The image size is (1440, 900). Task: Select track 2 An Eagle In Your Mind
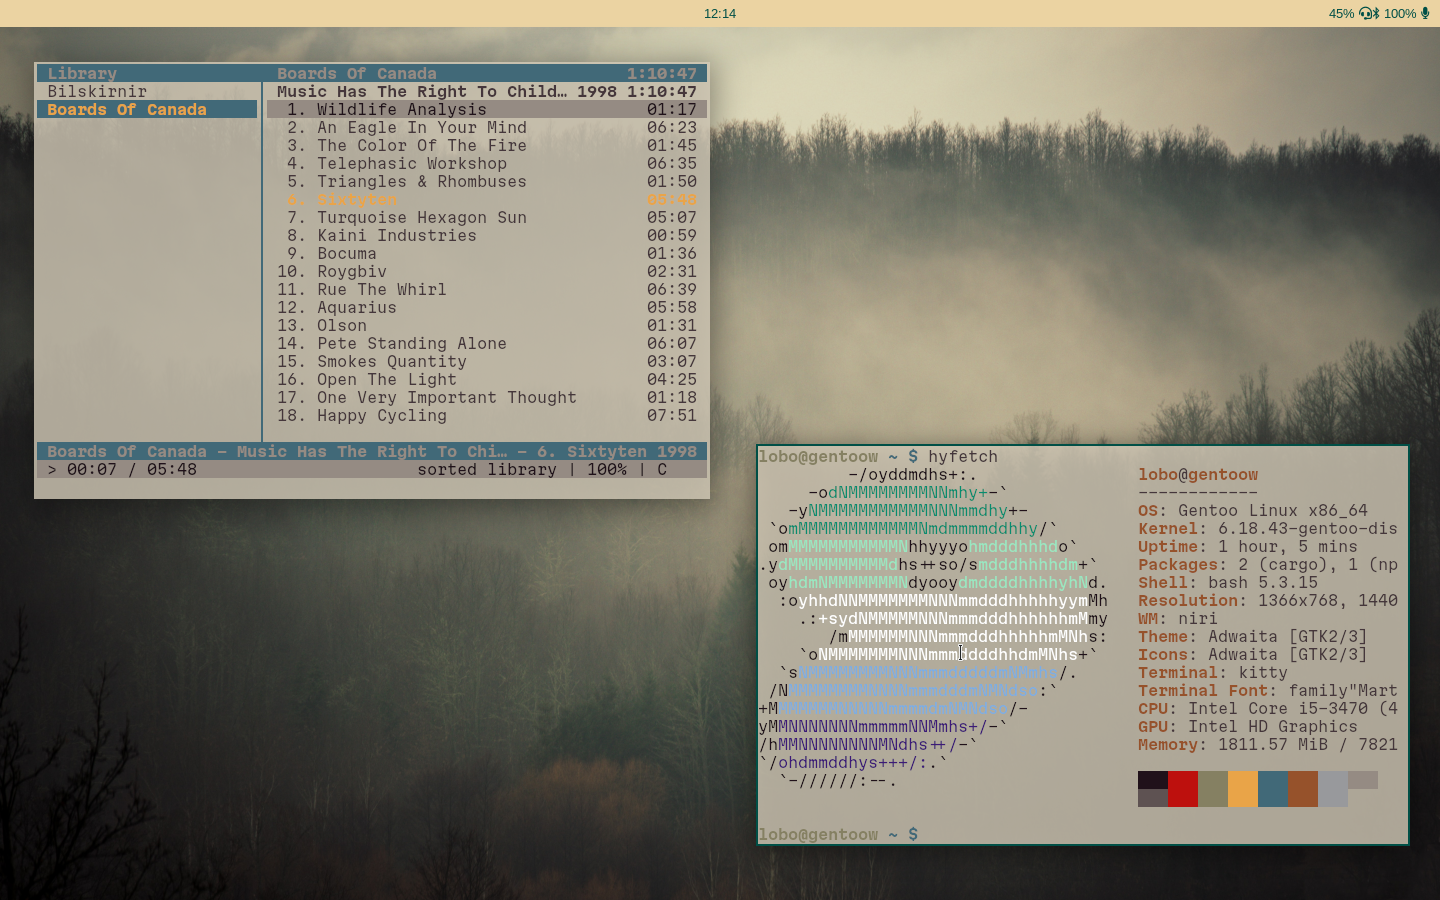(x=487, y=127)
